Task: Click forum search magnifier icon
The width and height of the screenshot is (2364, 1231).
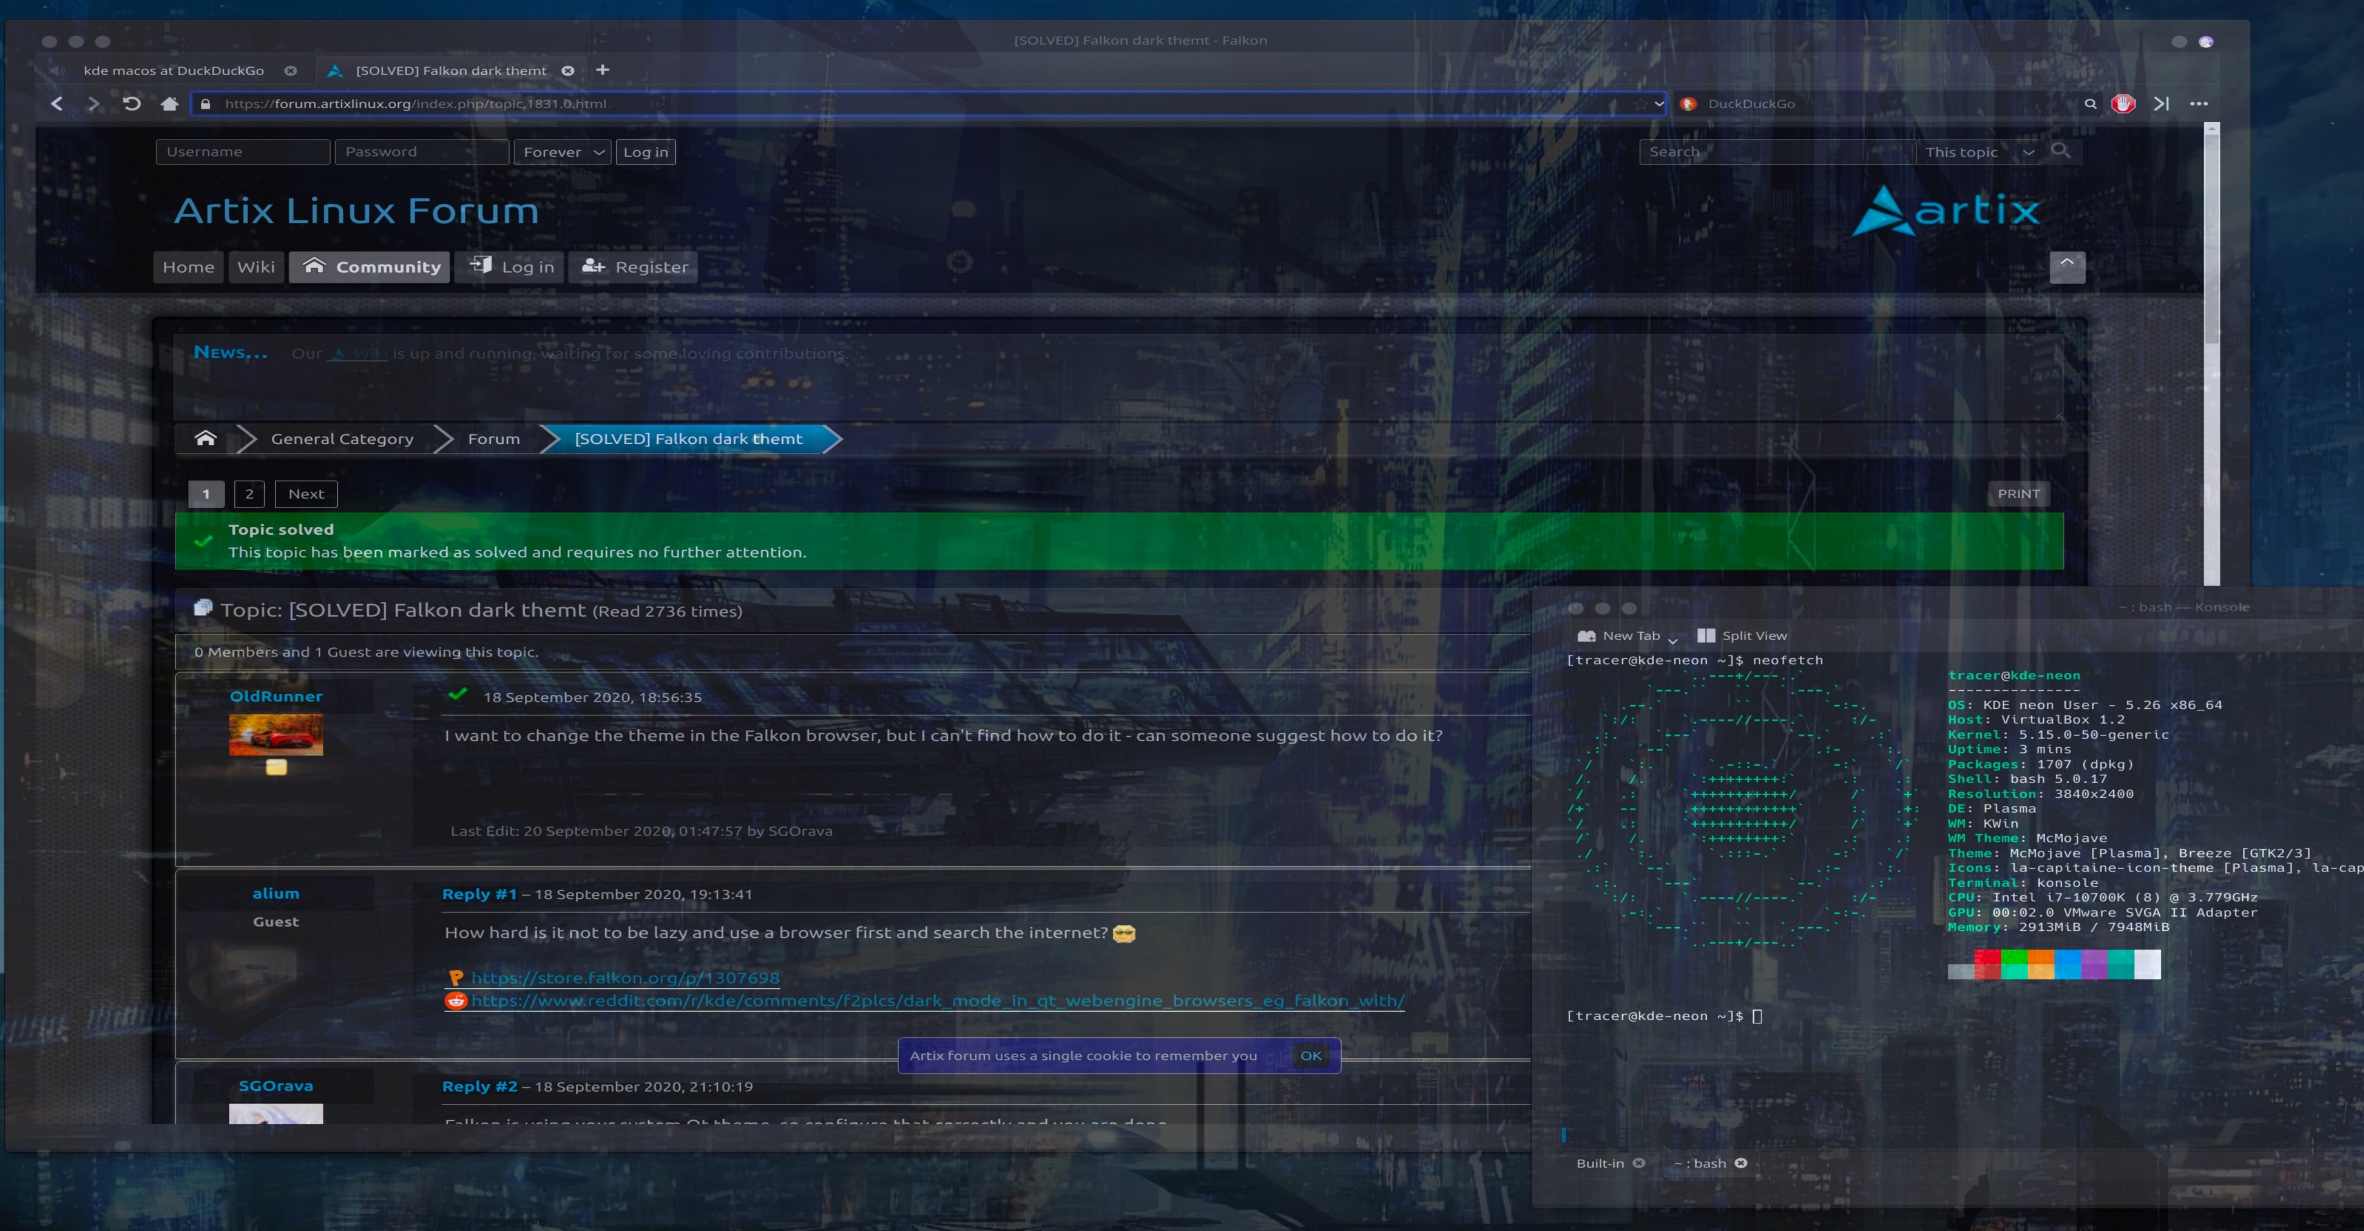Action: pos(2060,151)
